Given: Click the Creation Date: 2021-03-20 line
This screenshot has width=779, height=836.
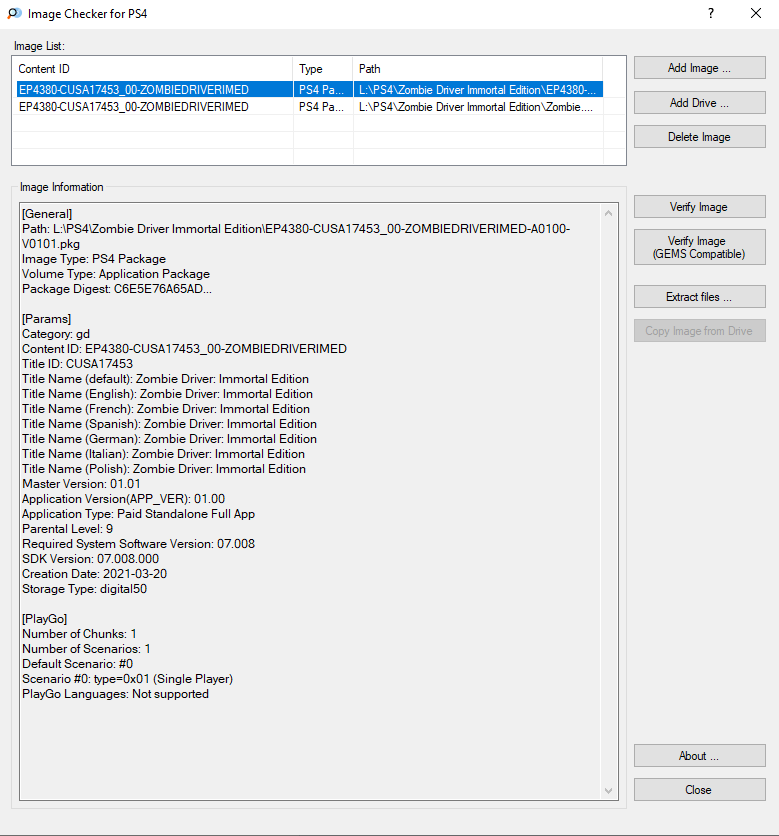Looking at the screenshot, I should [x=94, y=574].
